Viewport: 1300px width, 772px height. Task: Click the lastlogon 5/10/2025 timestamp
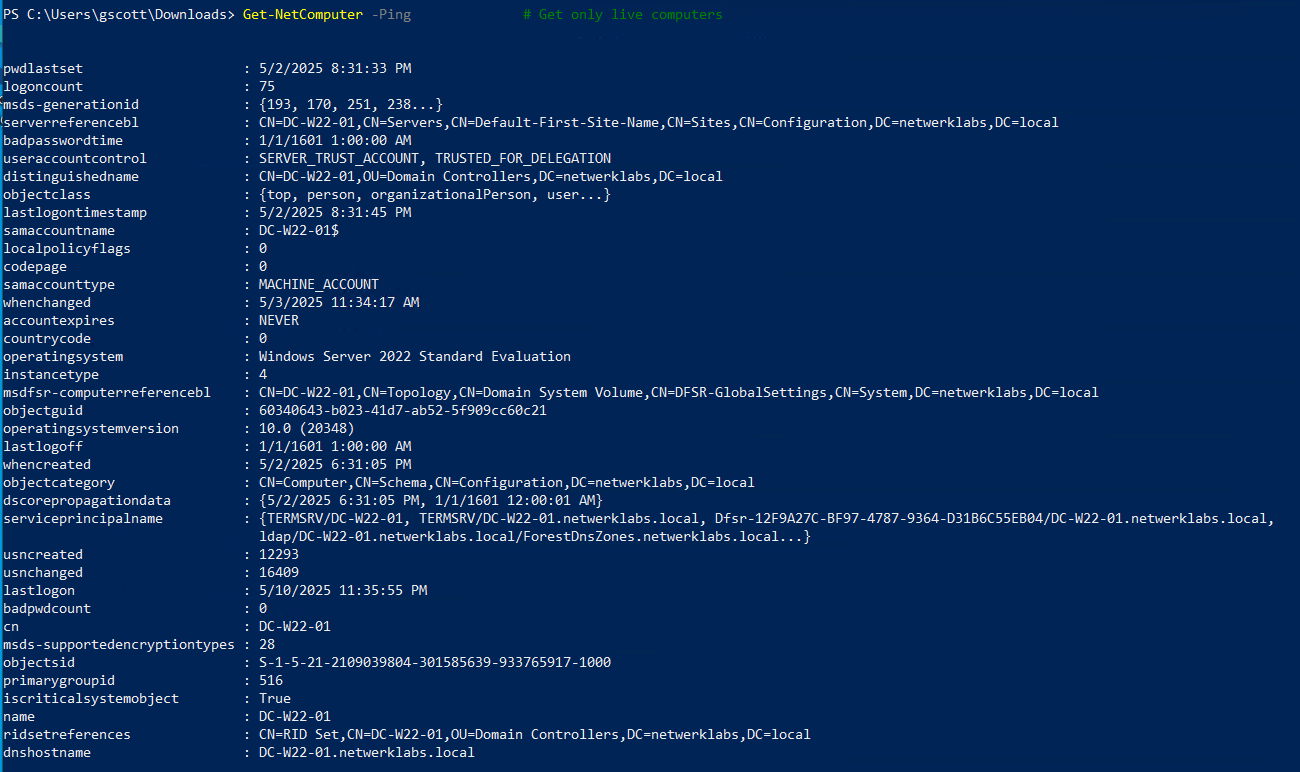click(x=342, y=591)
